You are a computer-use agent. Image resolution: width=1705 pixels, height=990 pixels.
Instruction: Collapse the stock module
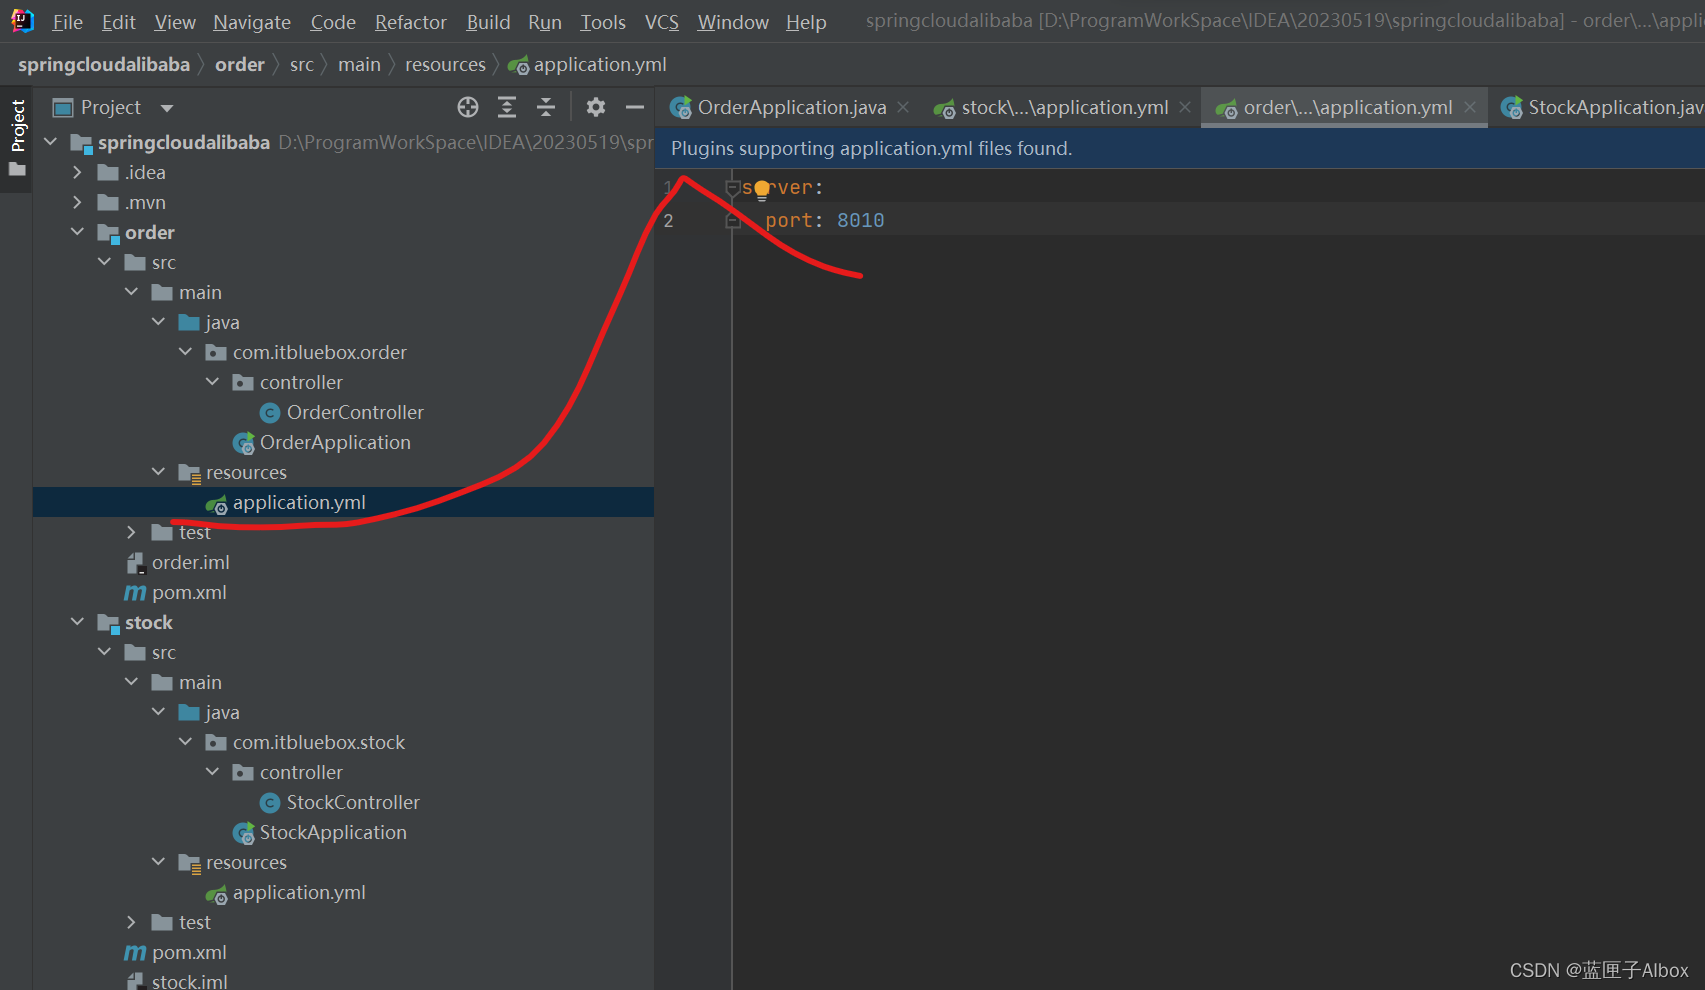coord(77,622)
